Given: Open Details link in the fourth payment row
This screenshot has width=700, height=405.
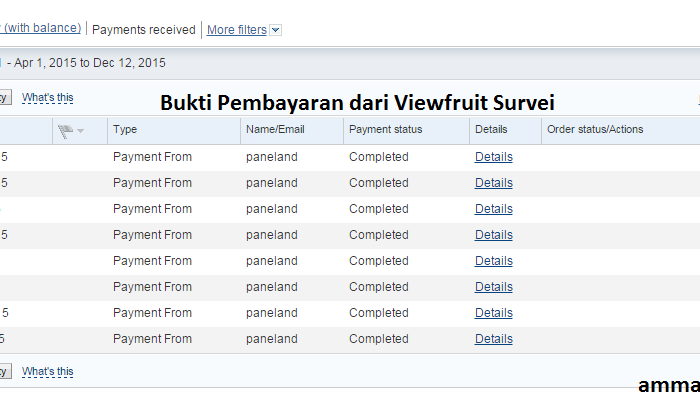Looking at the screenshot, I should [x=494, y=235].
